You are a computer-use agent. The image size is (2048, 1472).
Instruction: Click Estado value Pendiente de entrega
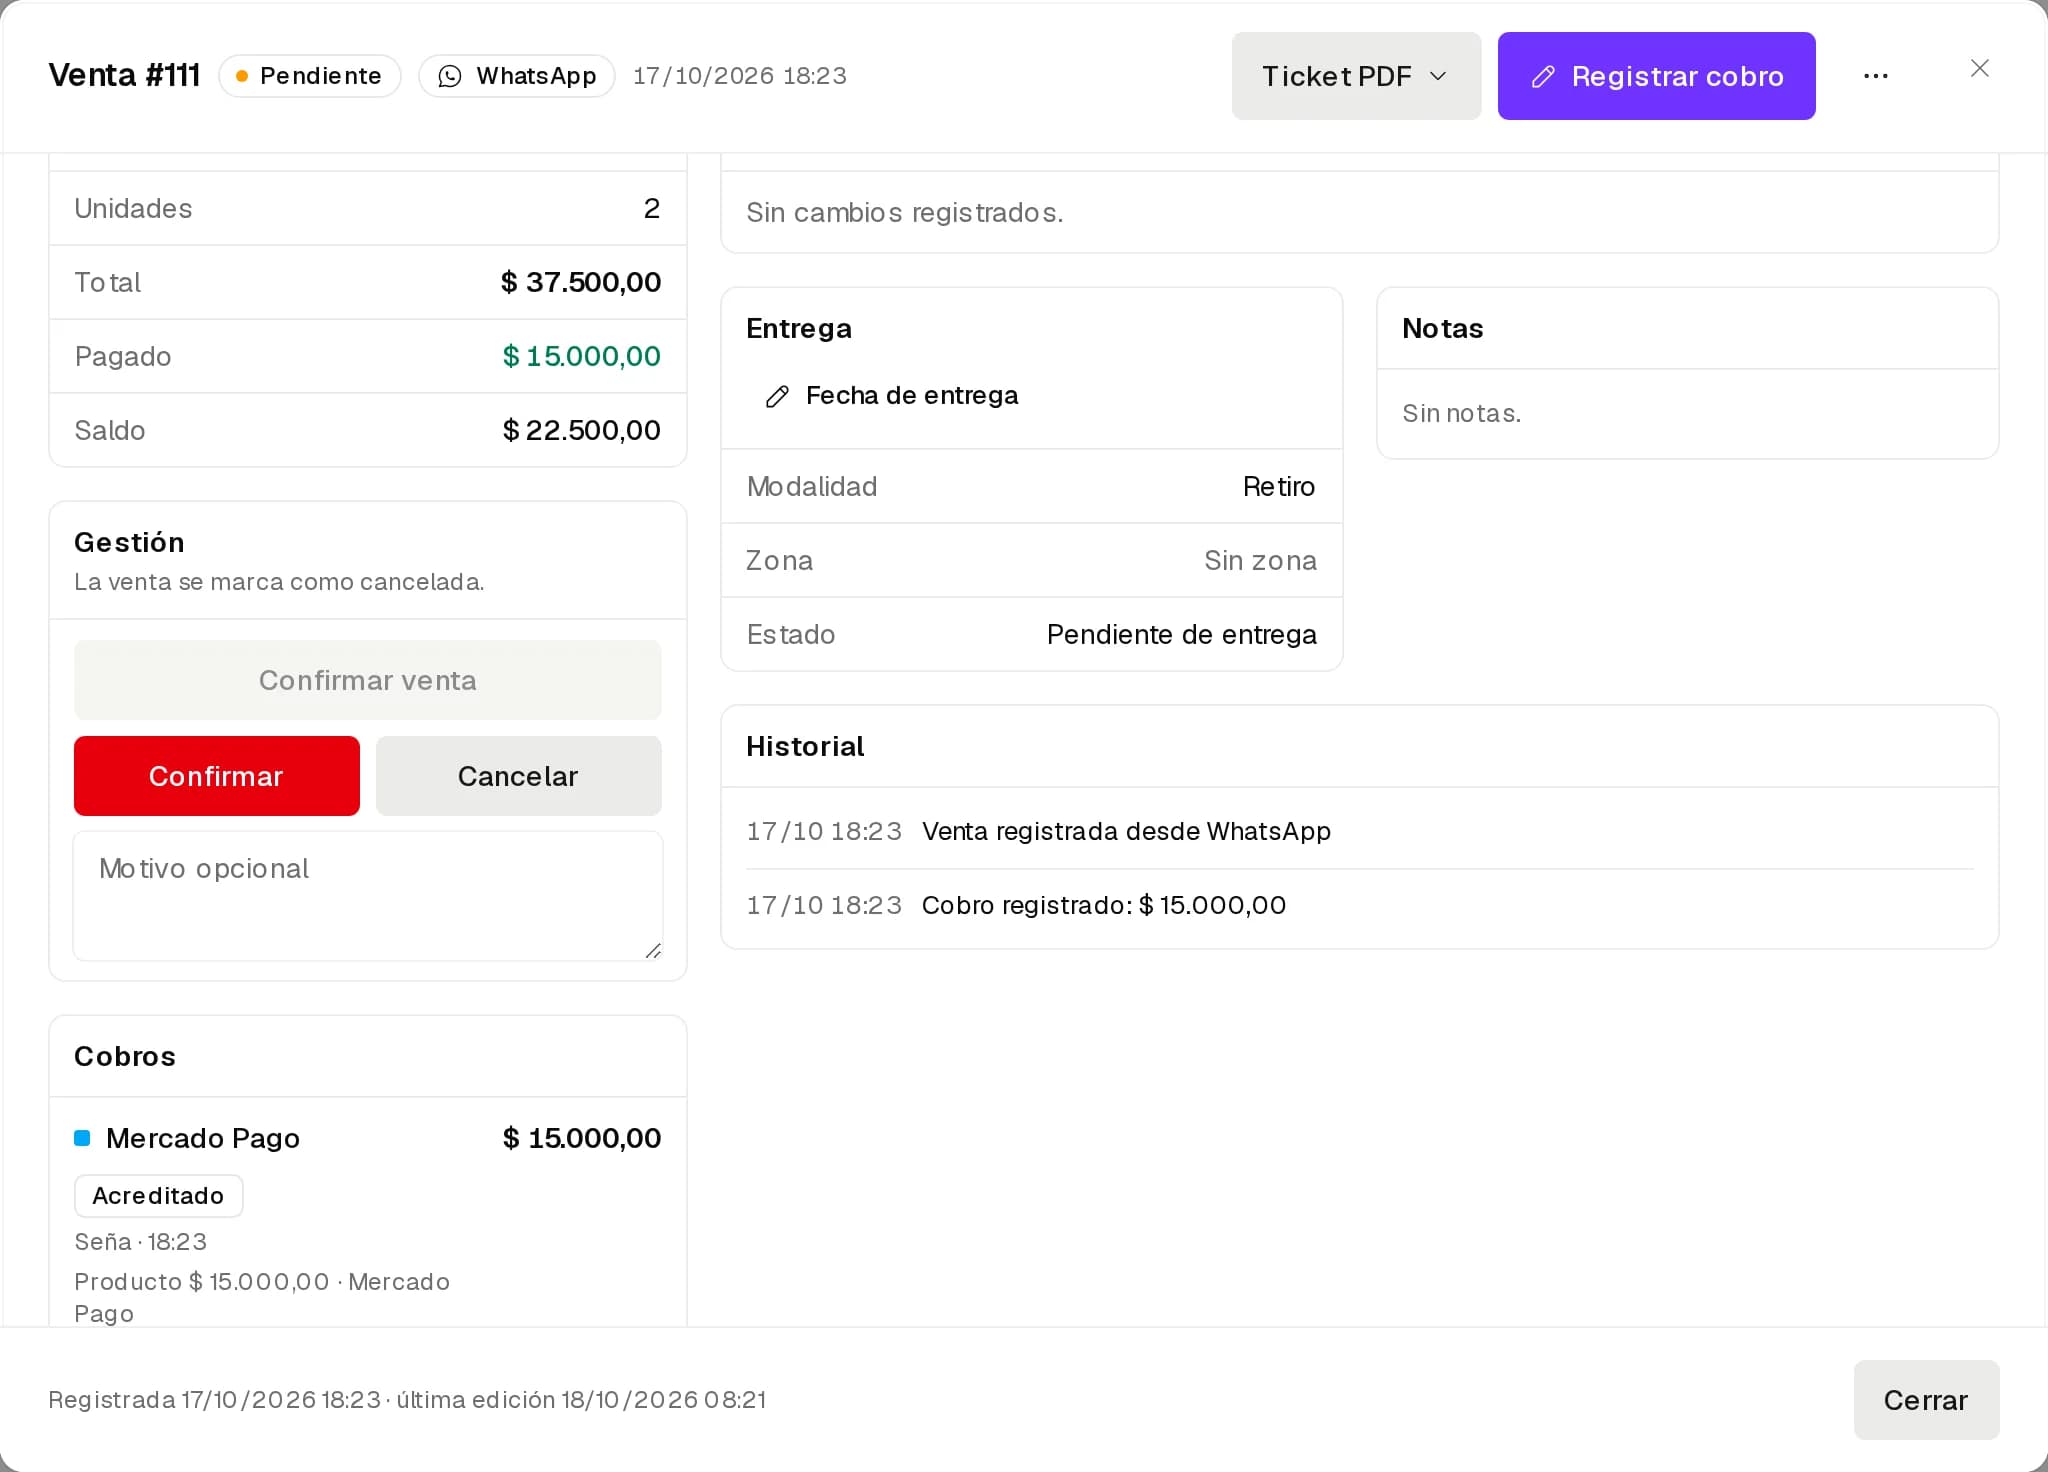pyautogui.click(x=1181, y=634)
